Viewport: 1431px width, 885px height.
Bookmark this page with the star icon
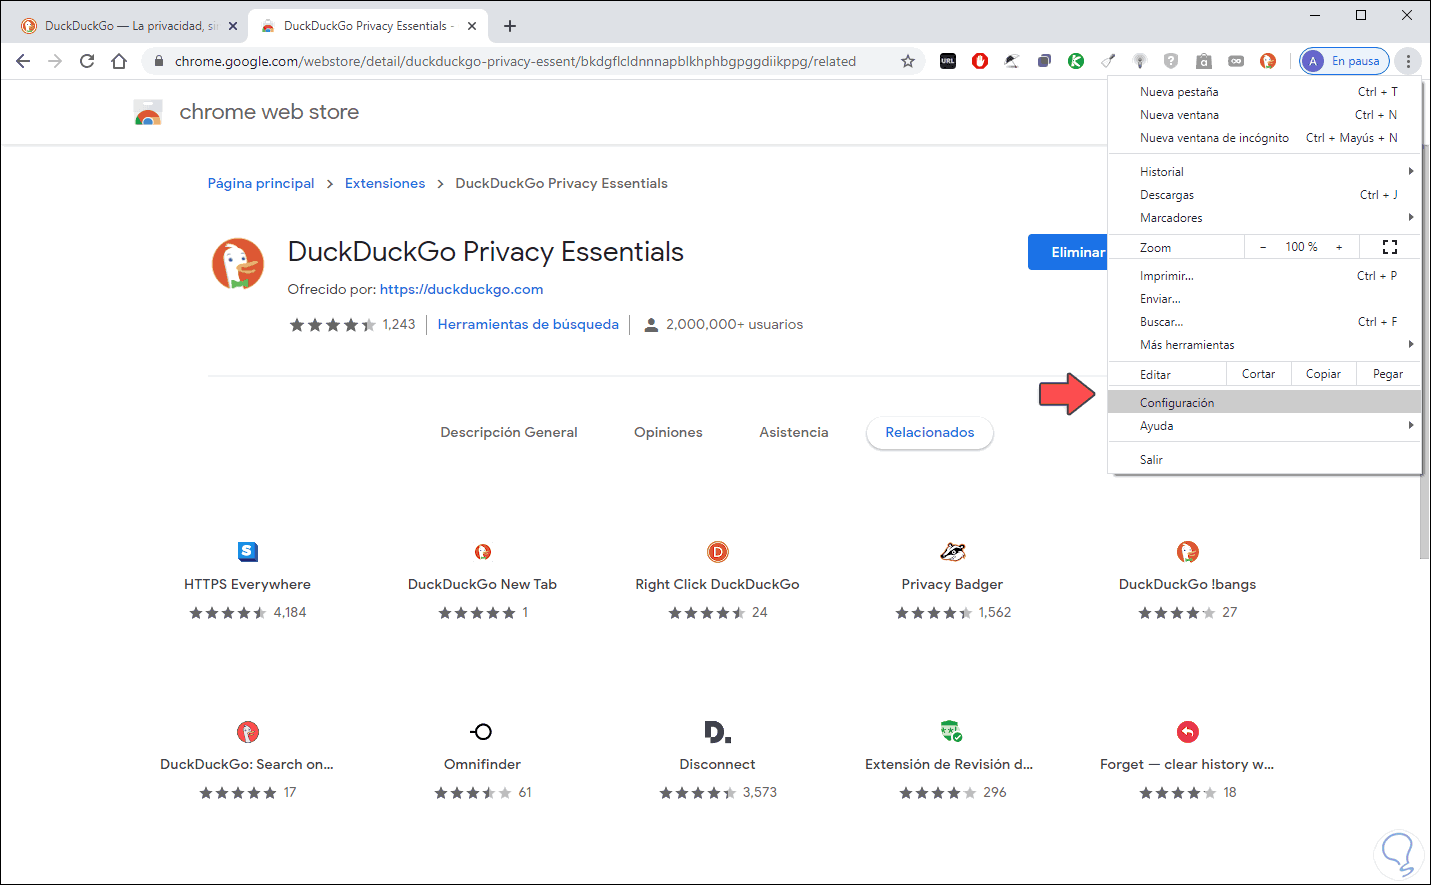pos(908,61)
